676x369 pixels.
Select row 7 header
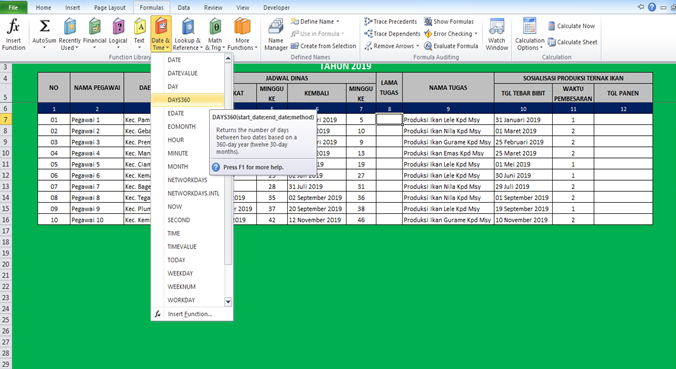[x=6, y=119]
